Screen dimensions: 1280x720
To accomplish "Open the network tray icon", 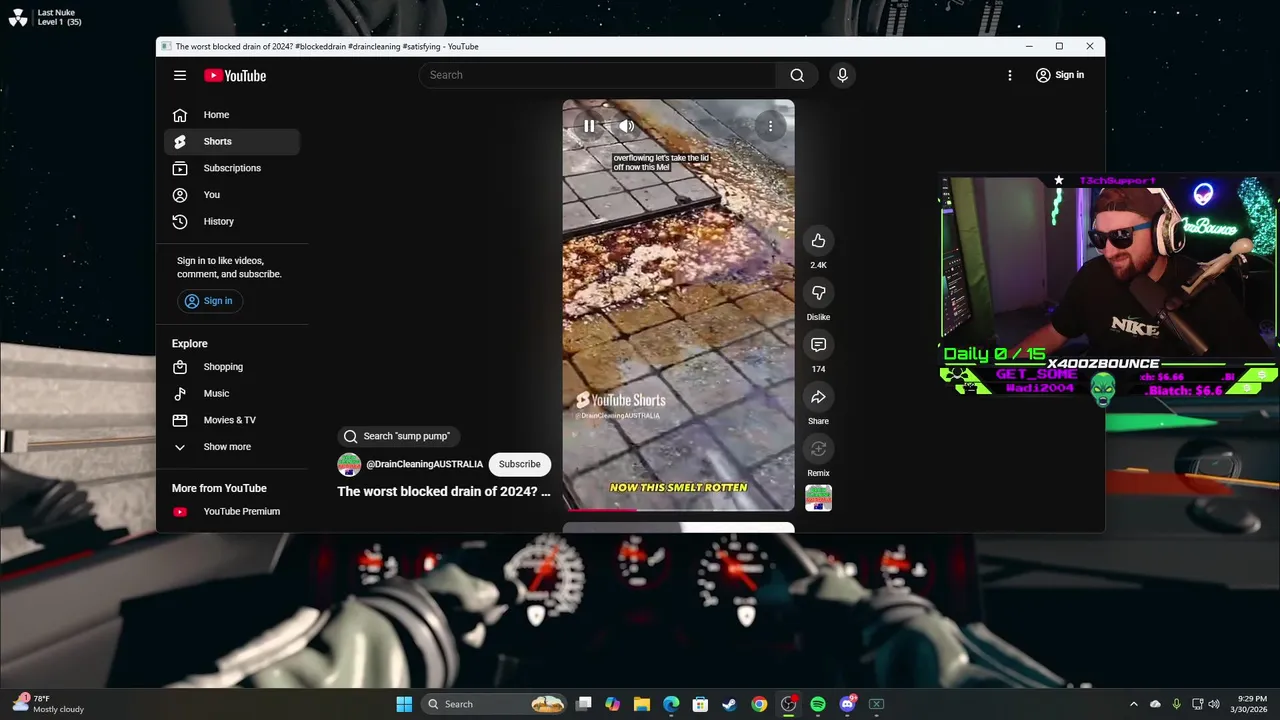I will (x=1198, y=704).
